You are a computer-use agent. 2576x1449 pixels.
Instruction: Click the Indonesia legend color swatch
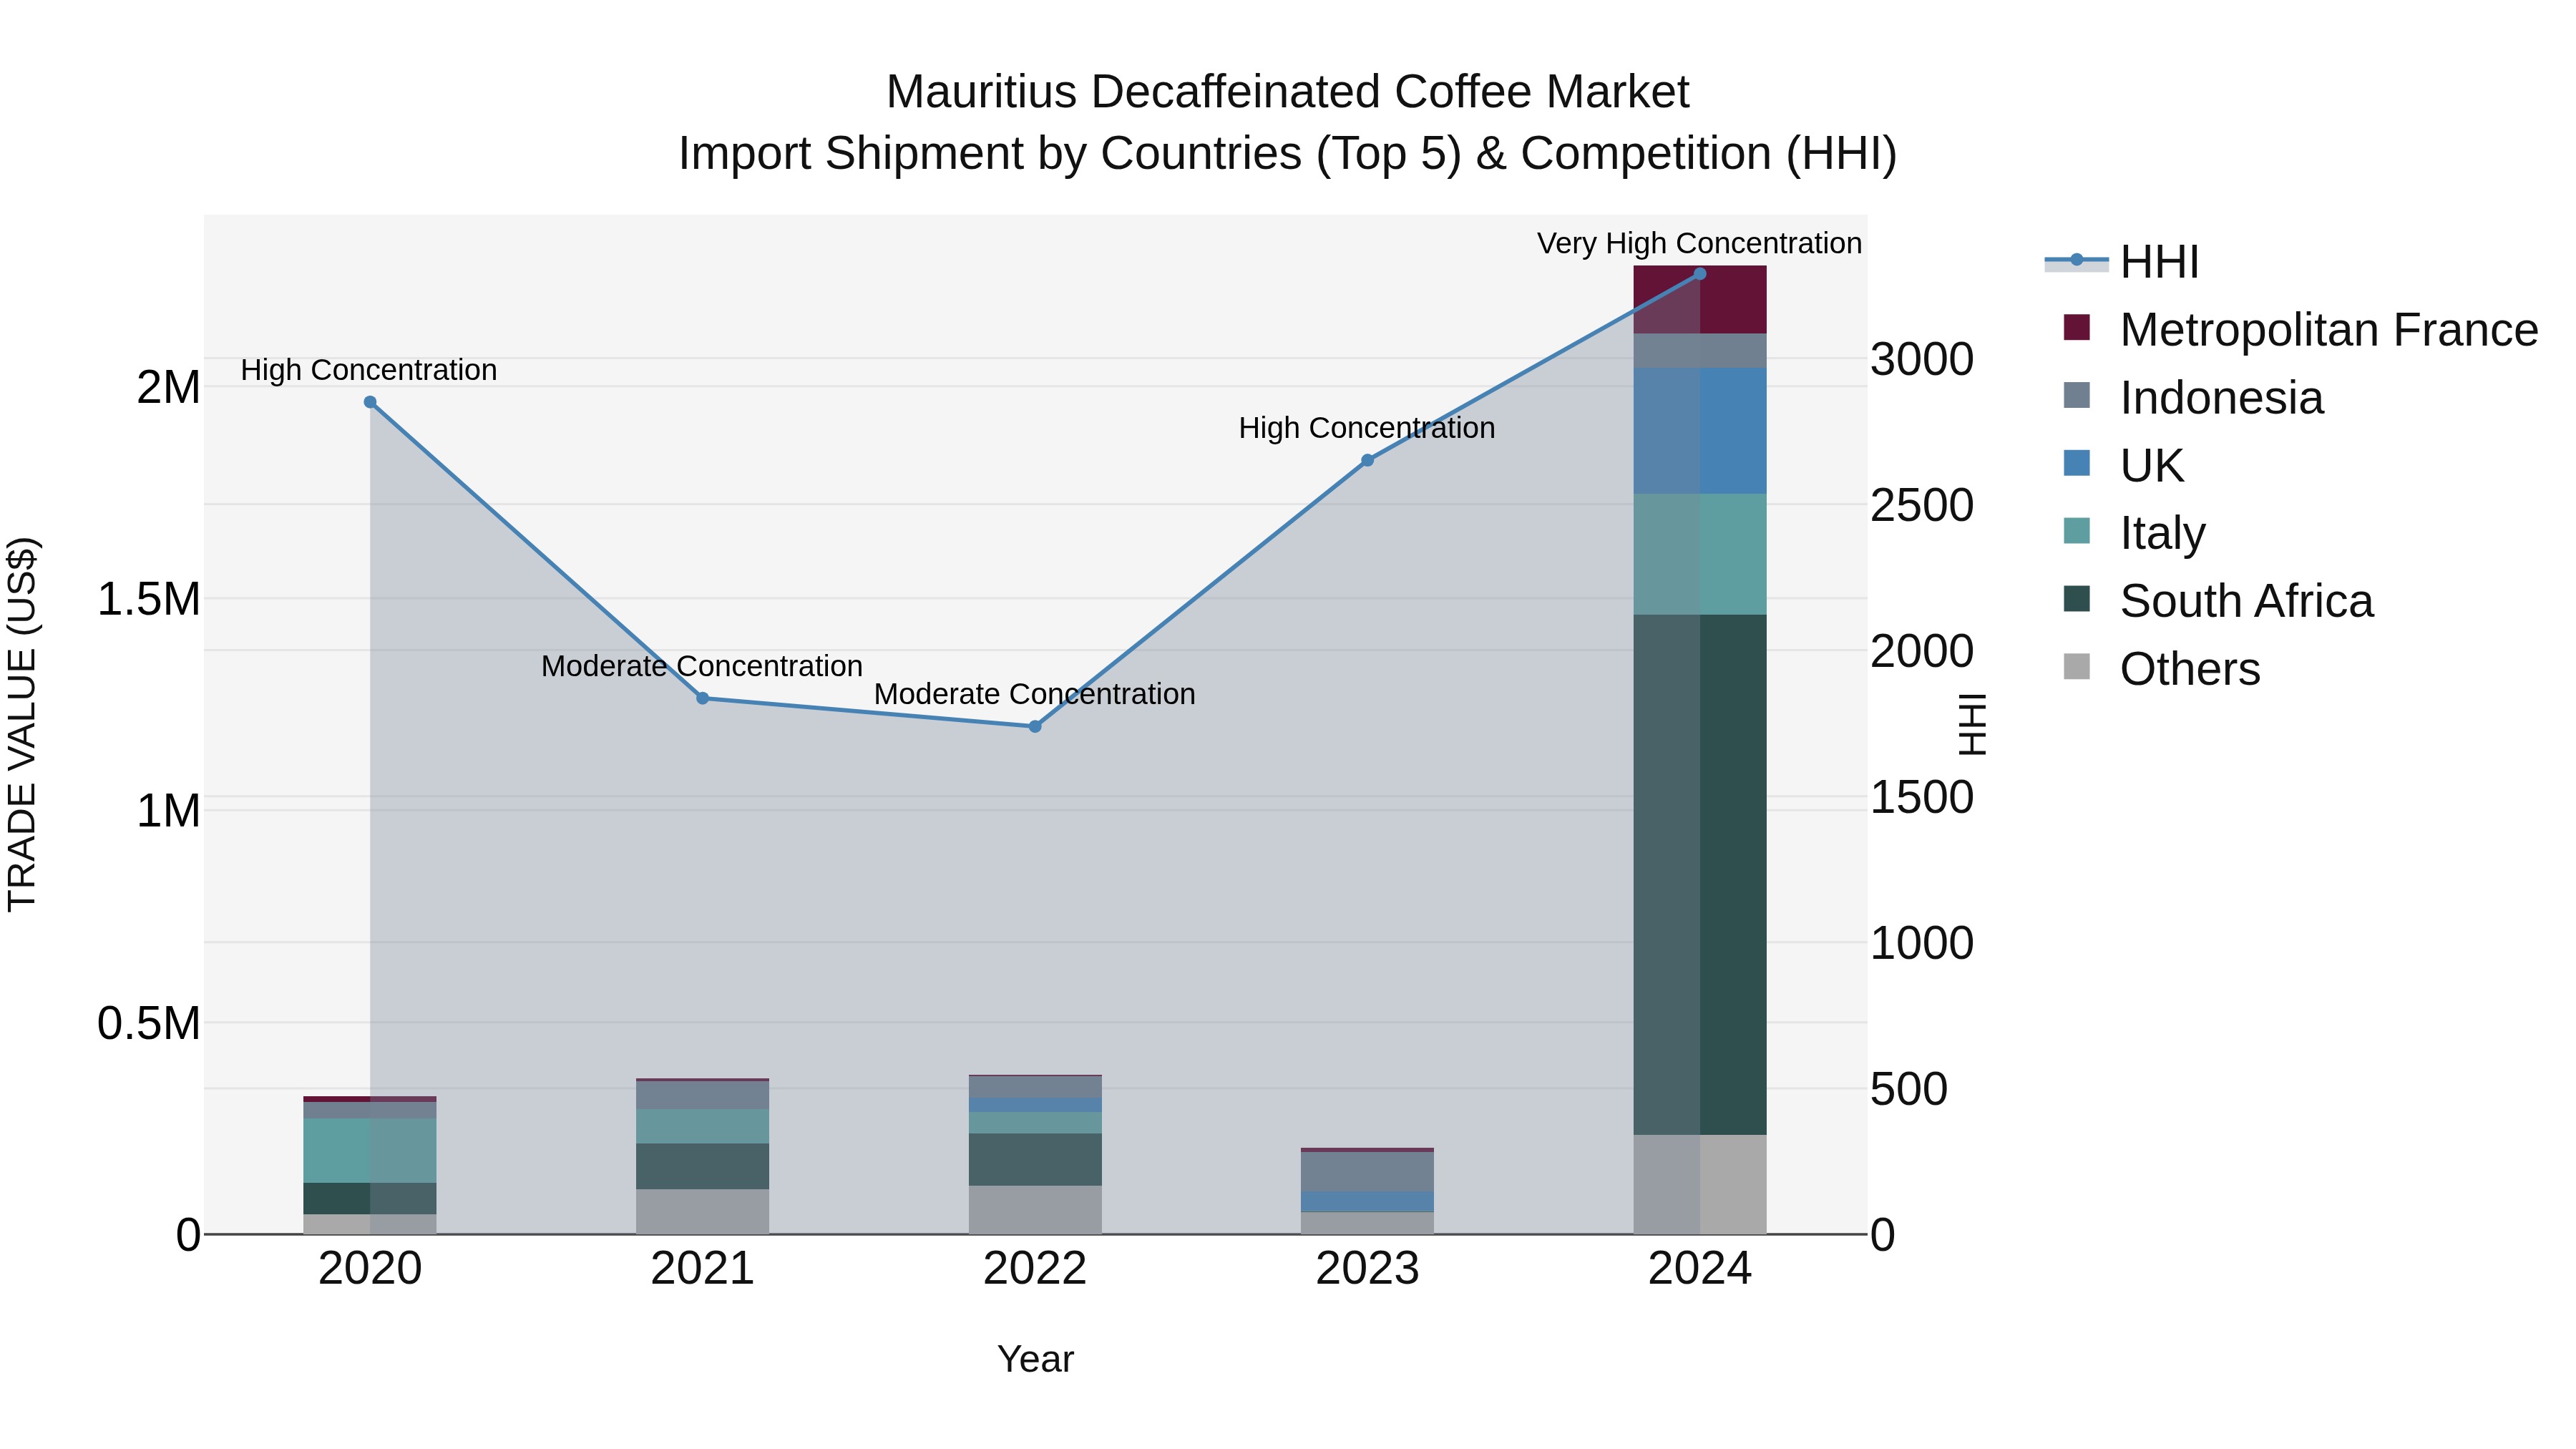2077,395
